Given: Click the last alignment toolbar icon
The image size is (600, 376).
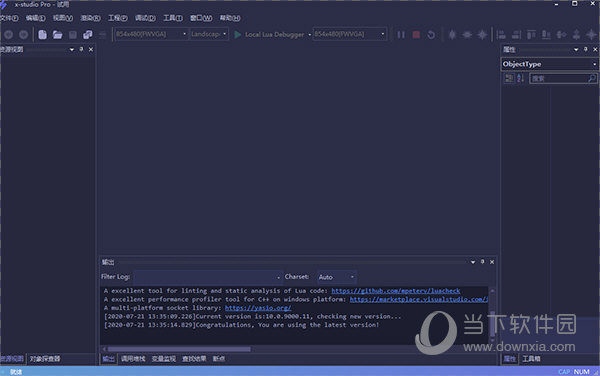Looking at the screenshot, I should (x=591, y=35).
